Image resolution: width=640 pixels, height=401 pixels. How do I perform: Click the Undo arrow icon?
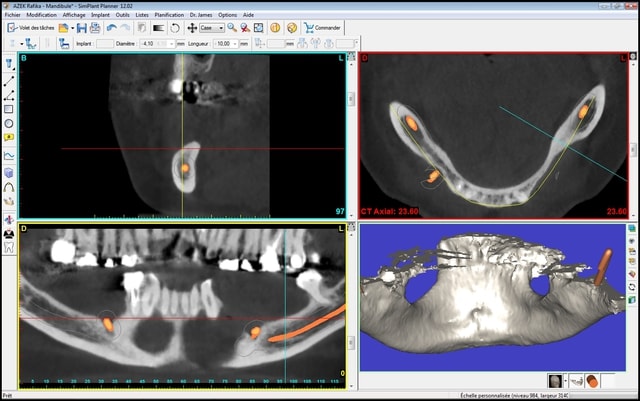pyautogui.click(x=111, y=28)
